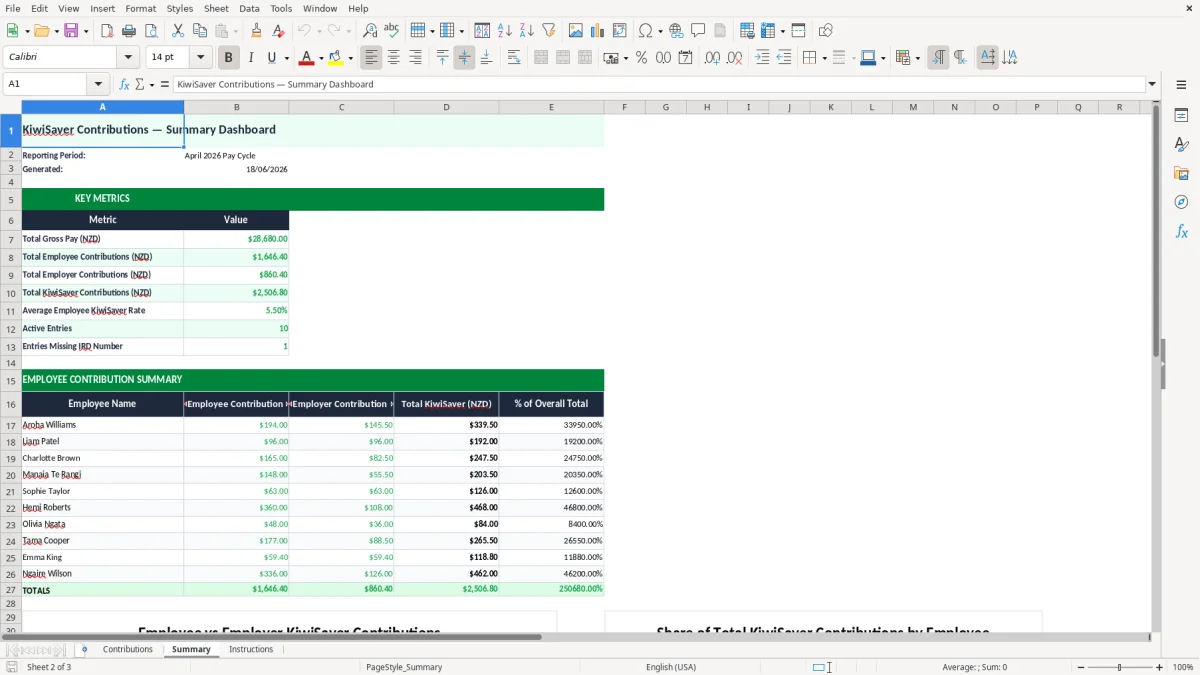Click the 100% zoom level in status bar
Viewport: 1200px width, 675px height.
point(1183,667)
